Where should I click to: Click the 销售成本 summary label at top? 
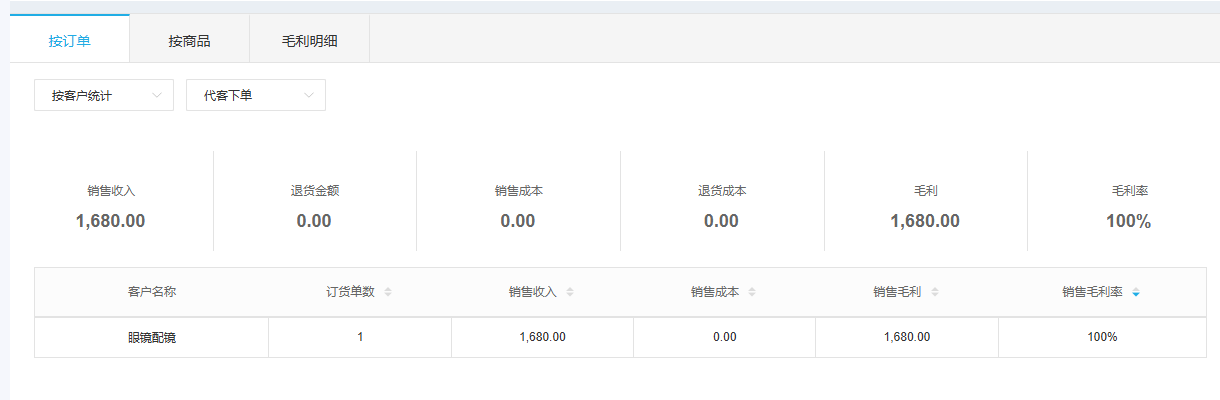(x=518, y=191)
